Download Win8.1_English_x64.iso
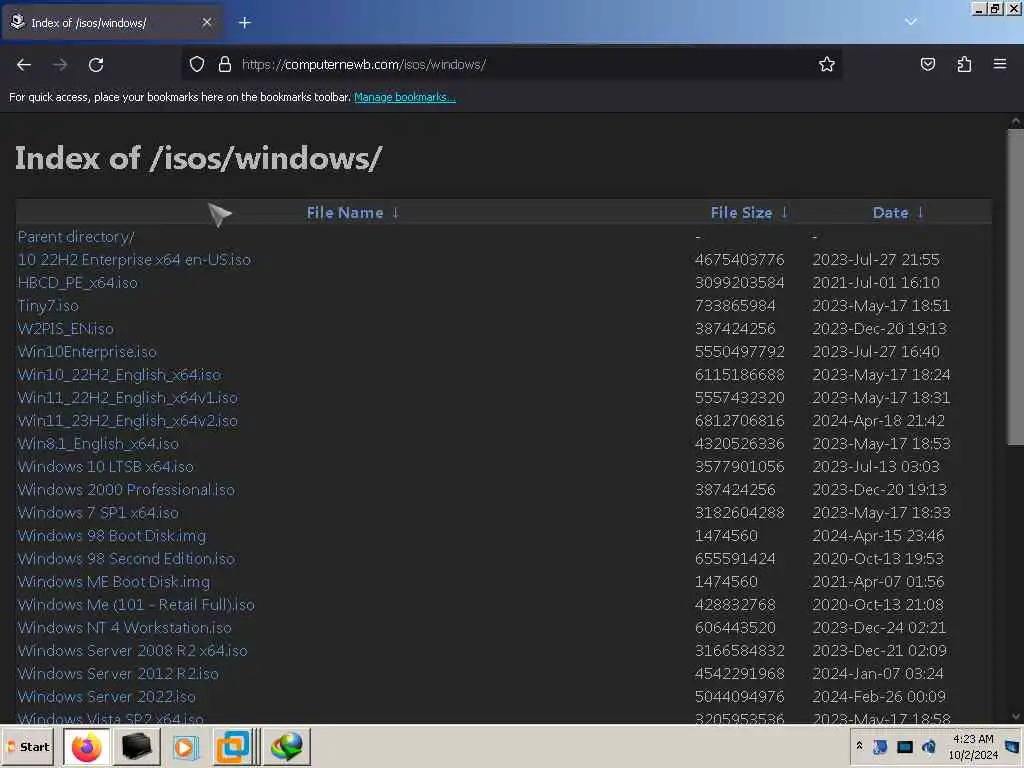This screenshot has width=1024, height=768. (98, 444)
